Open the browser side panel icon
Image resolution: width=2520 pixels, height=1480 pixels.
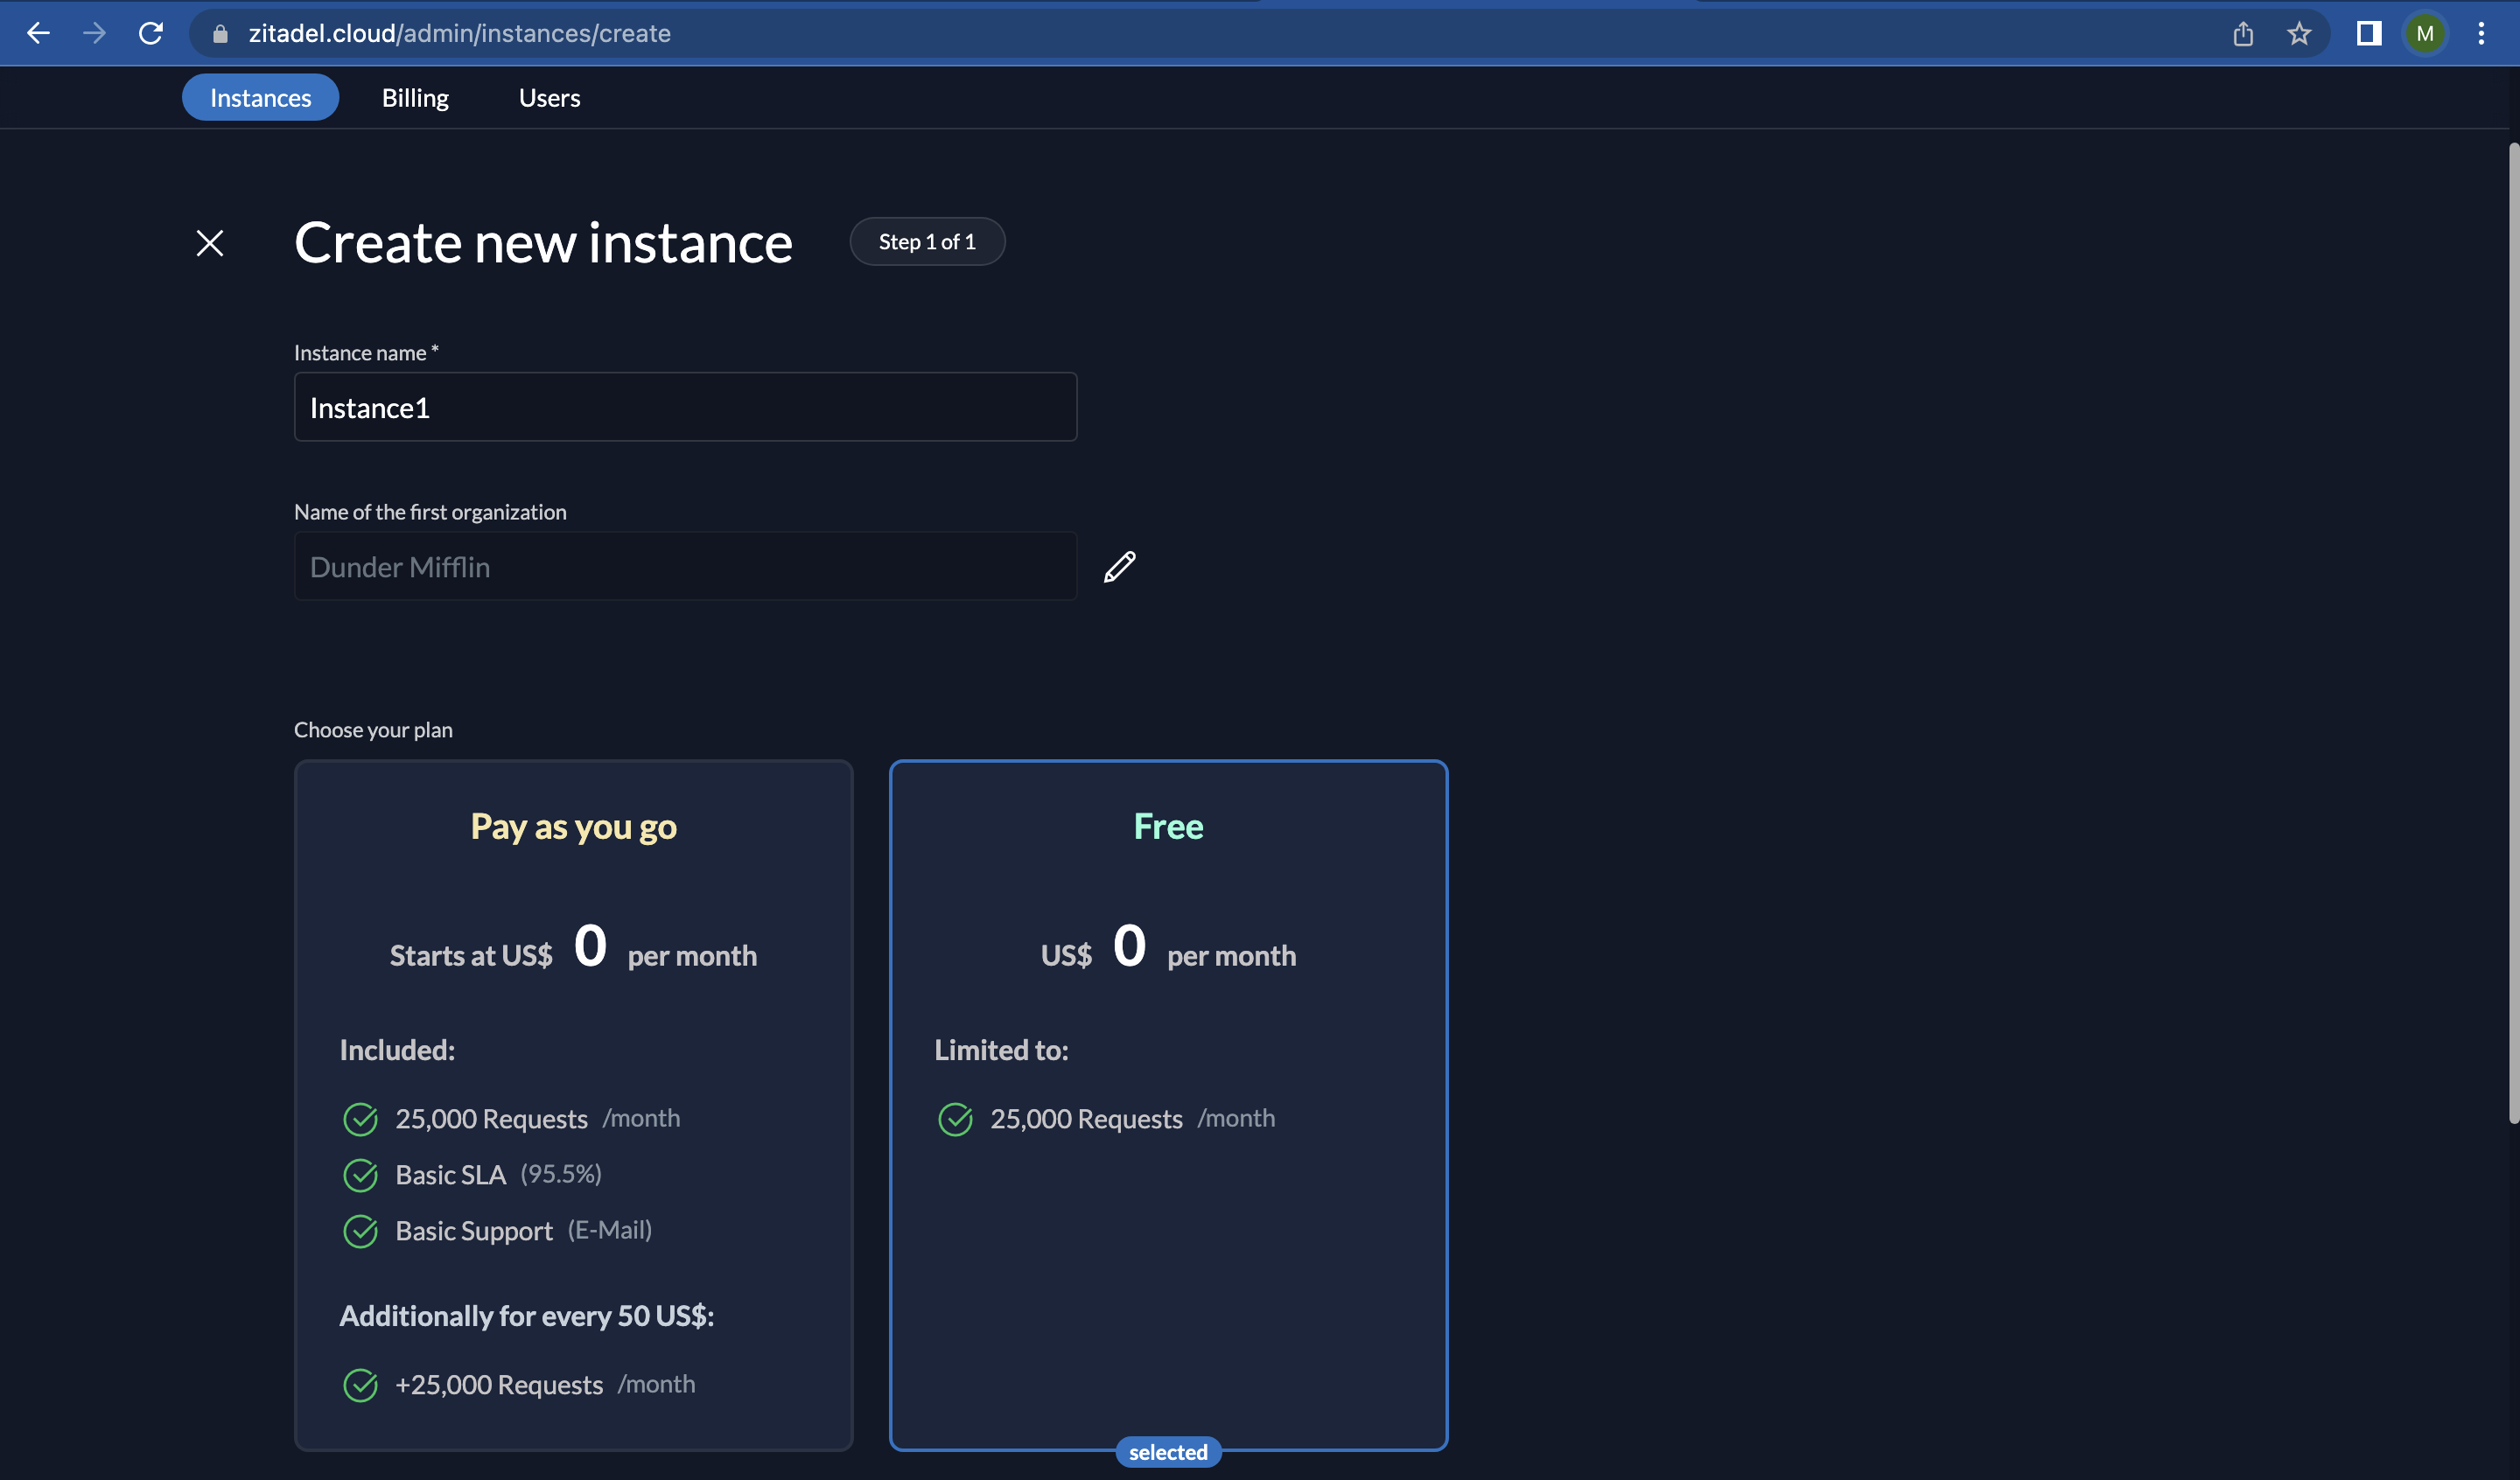click(2368, 33)
